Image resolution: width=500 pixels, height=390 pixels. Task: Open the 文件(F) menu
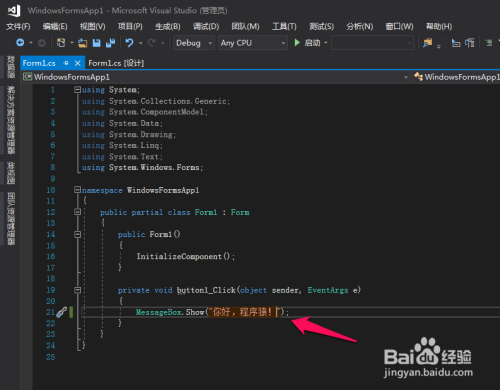[18, 26]
